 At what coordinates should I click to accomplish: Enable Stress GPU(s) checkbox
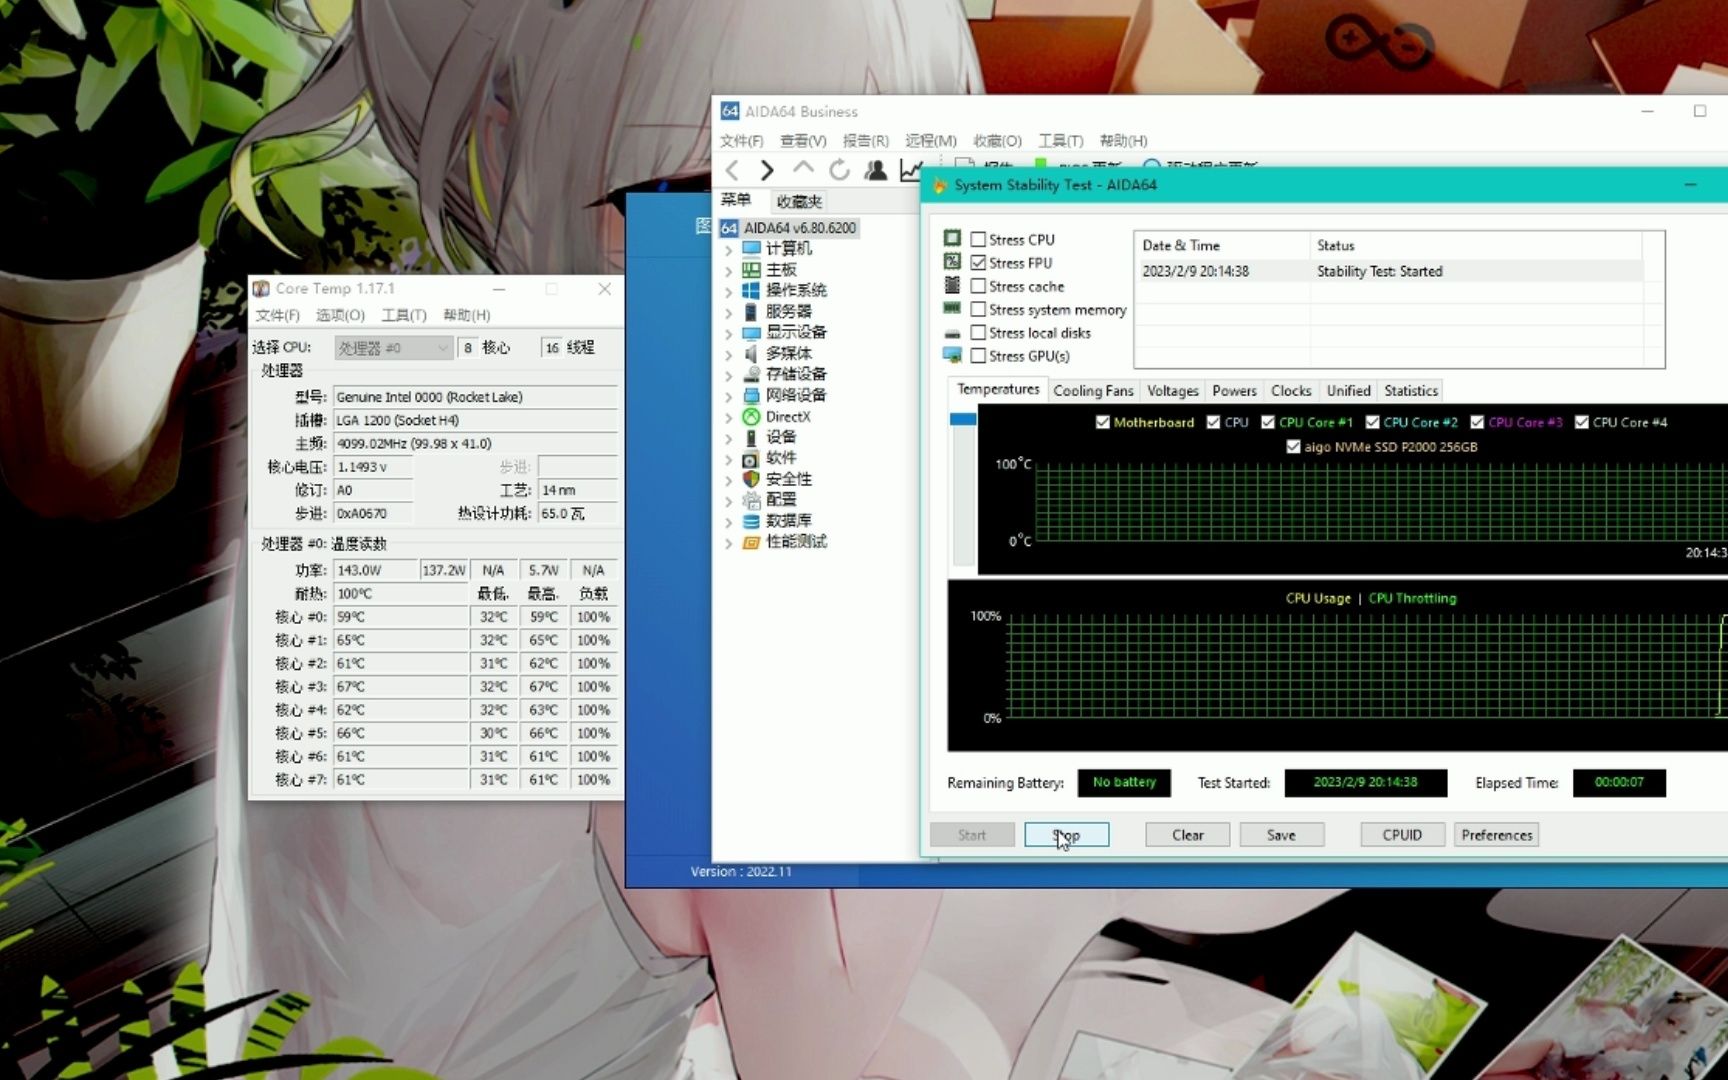(978, 356)
